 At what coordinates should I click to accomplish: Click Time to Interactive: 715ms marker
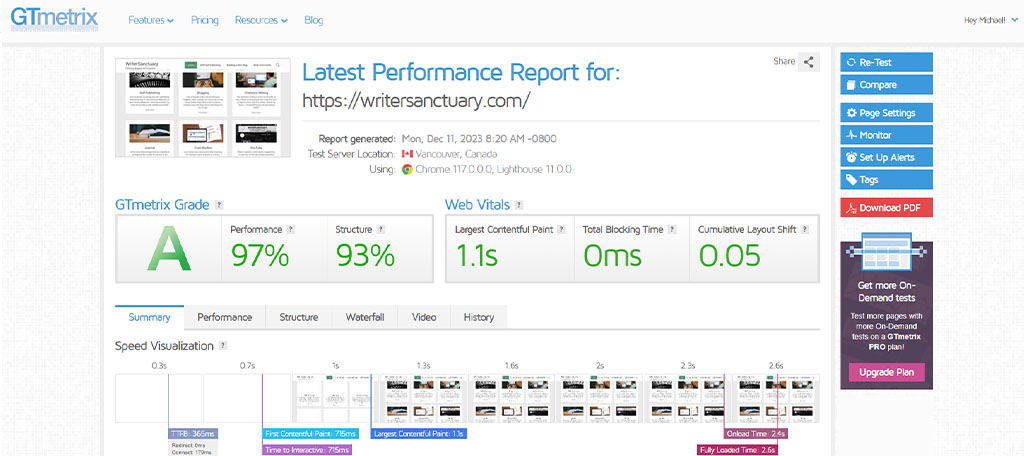coord(307,449)
